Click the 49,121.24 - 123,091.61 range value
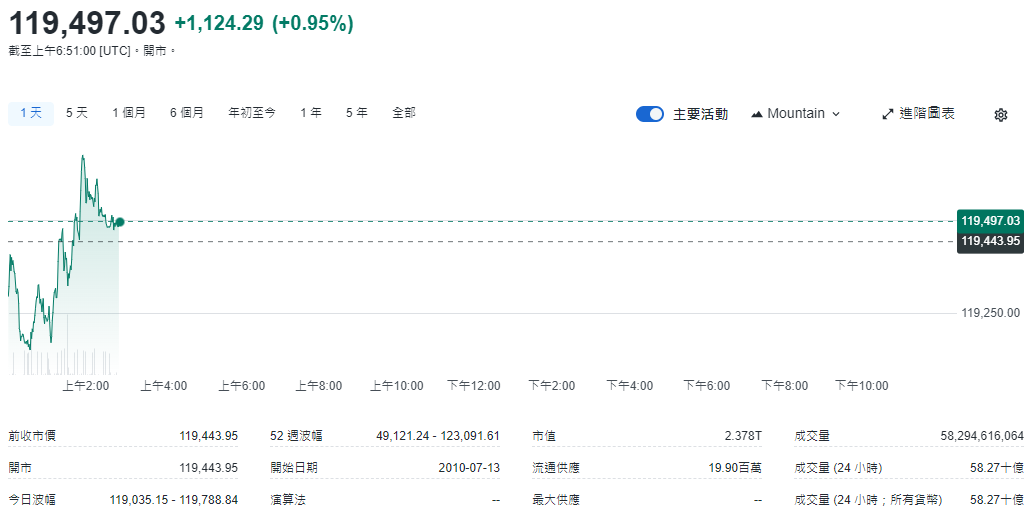This screenshot has width=1036, height=526. point(438,436)
